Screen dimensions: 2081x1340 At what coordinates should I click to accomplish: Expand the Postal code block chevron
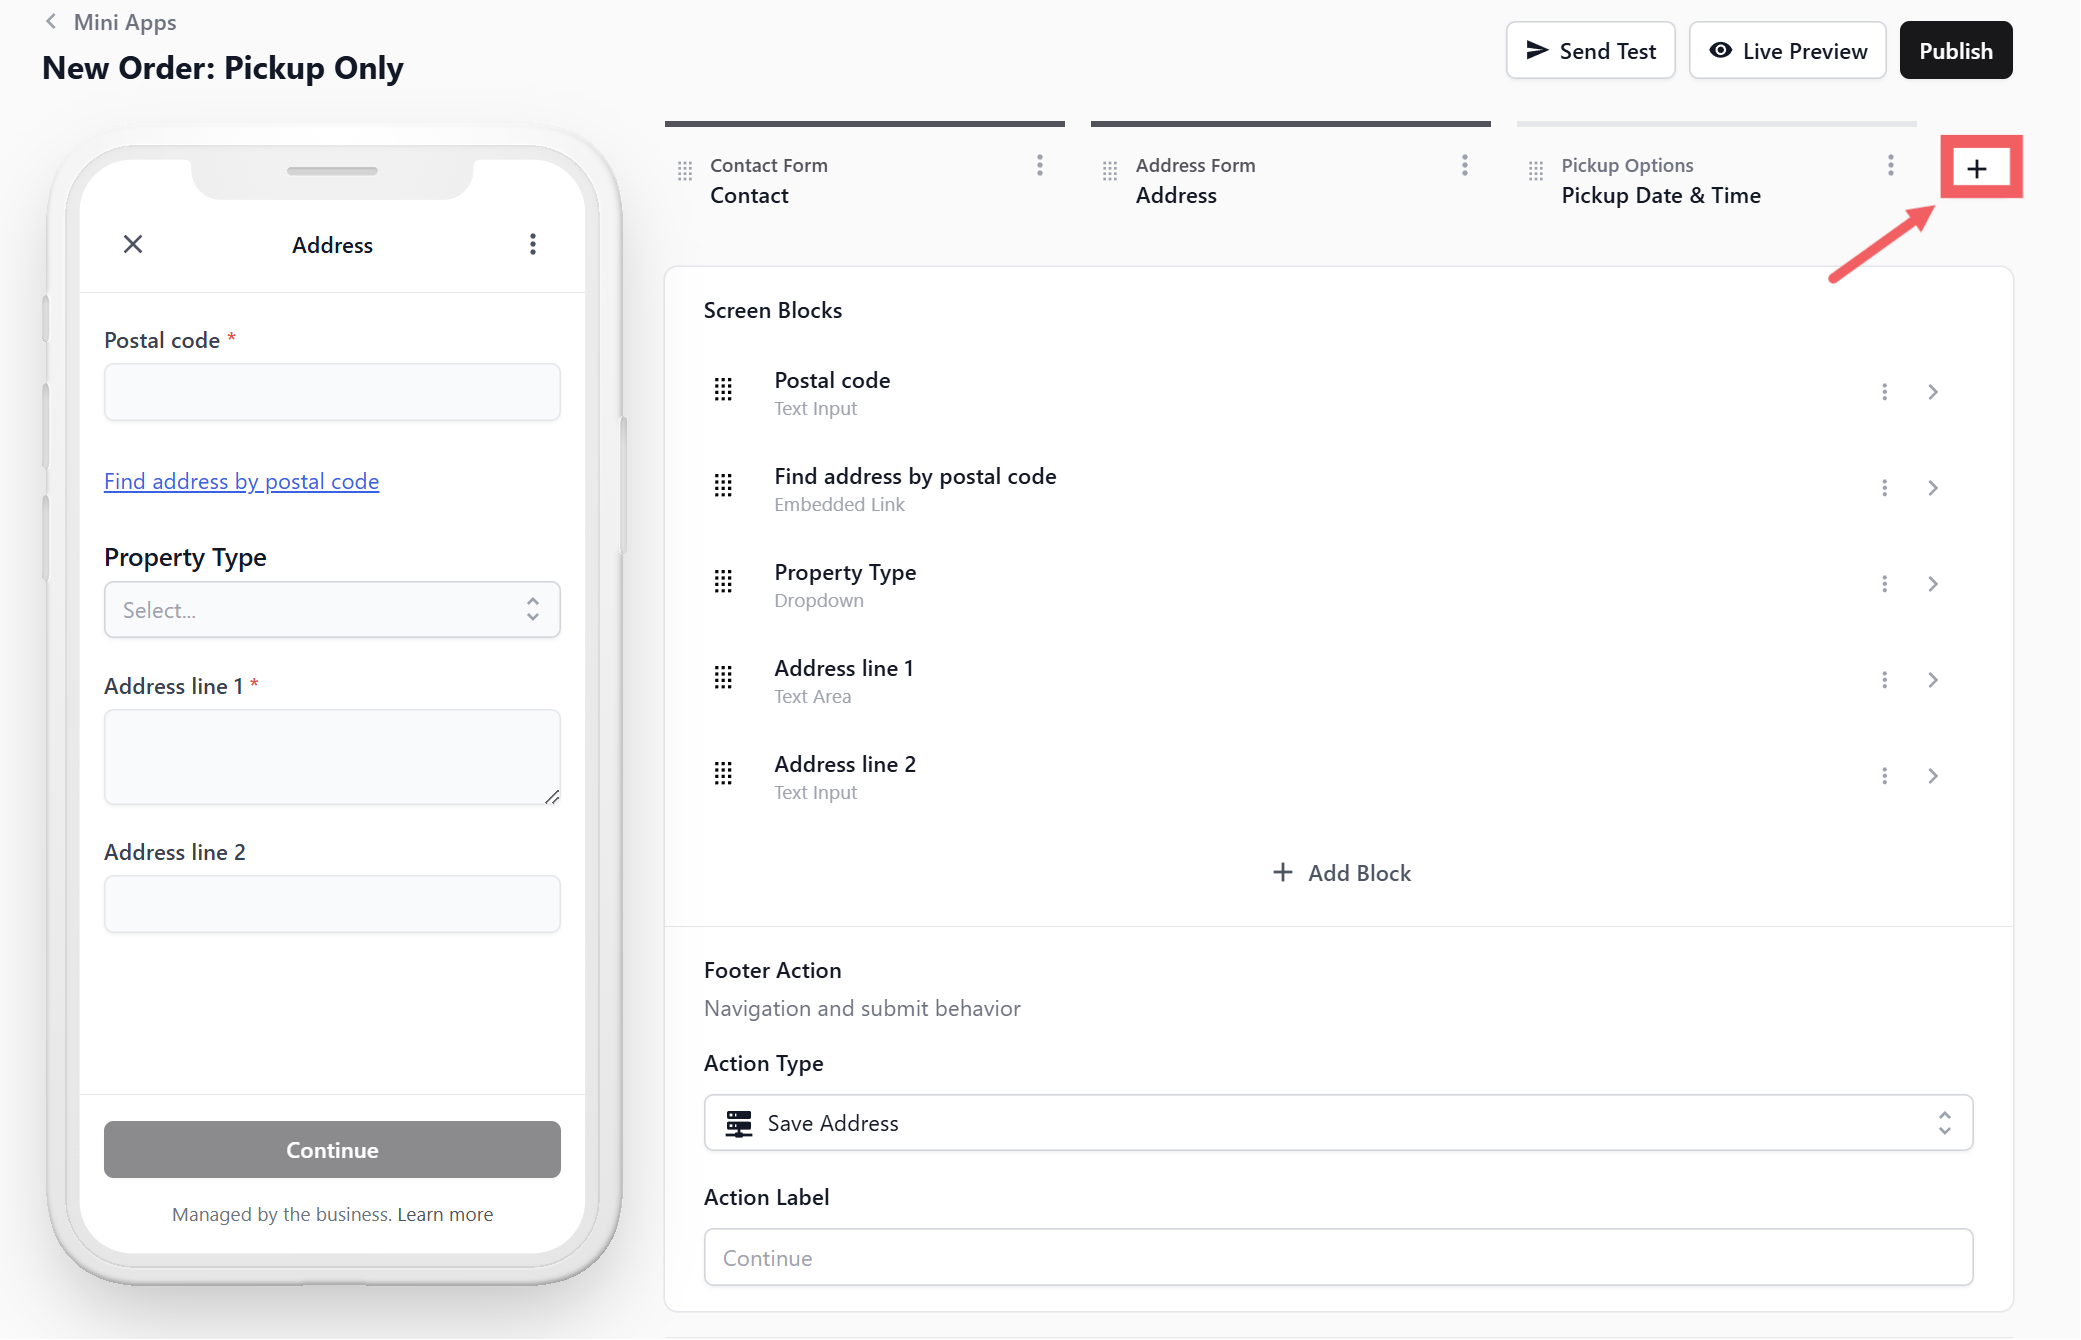point(1932,392)
